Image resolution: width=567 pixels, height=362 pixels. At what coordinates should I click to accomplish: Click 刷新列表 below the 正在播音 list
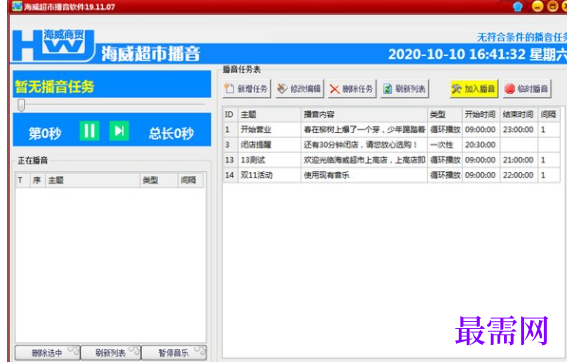[x=111, y=353]
